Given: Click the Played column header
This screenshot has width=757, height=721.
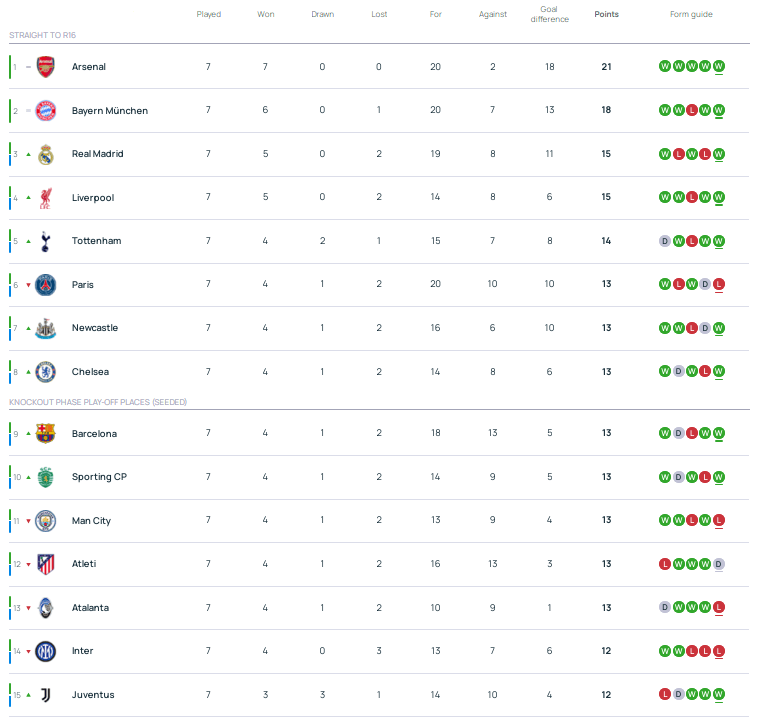Looking at the screenshot, I should coord(208,15).
